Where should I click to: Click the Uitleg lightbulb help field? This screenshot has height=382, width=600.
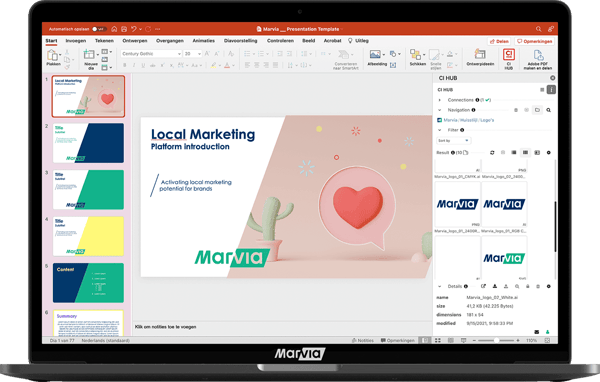click(358, 41)
